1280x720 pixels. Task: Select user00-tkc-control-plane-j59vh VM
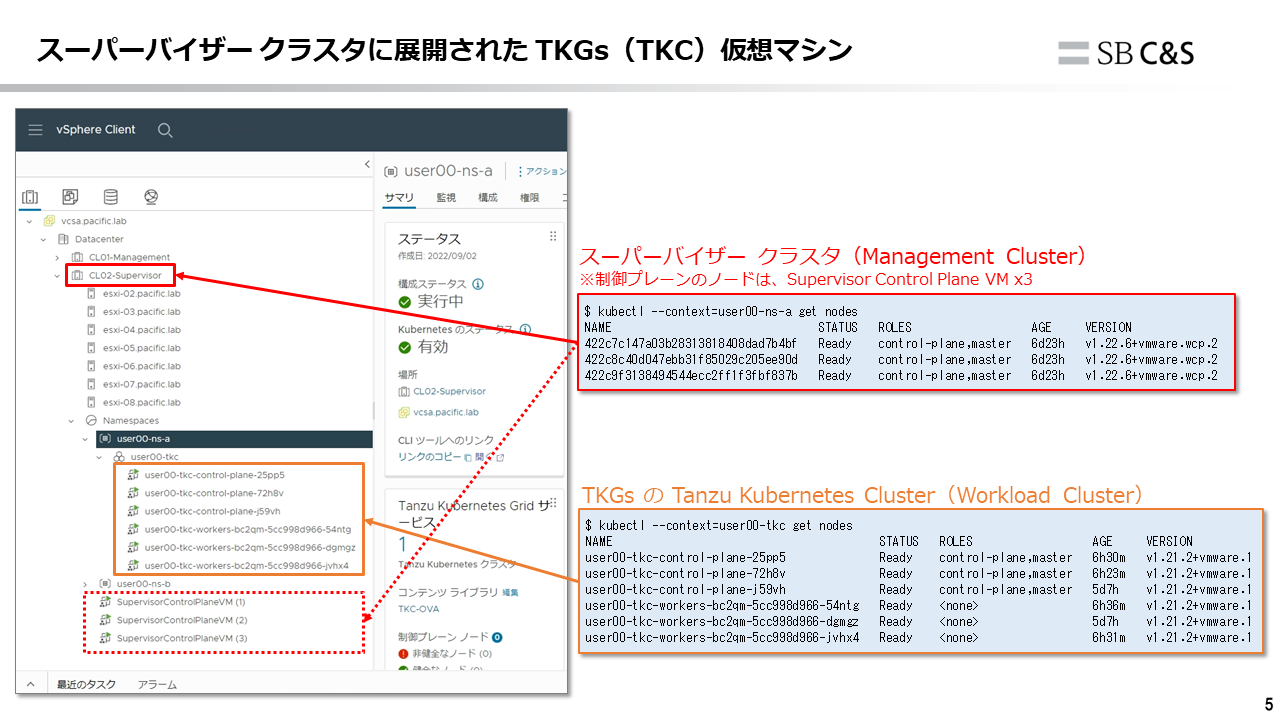click(212, 511)
